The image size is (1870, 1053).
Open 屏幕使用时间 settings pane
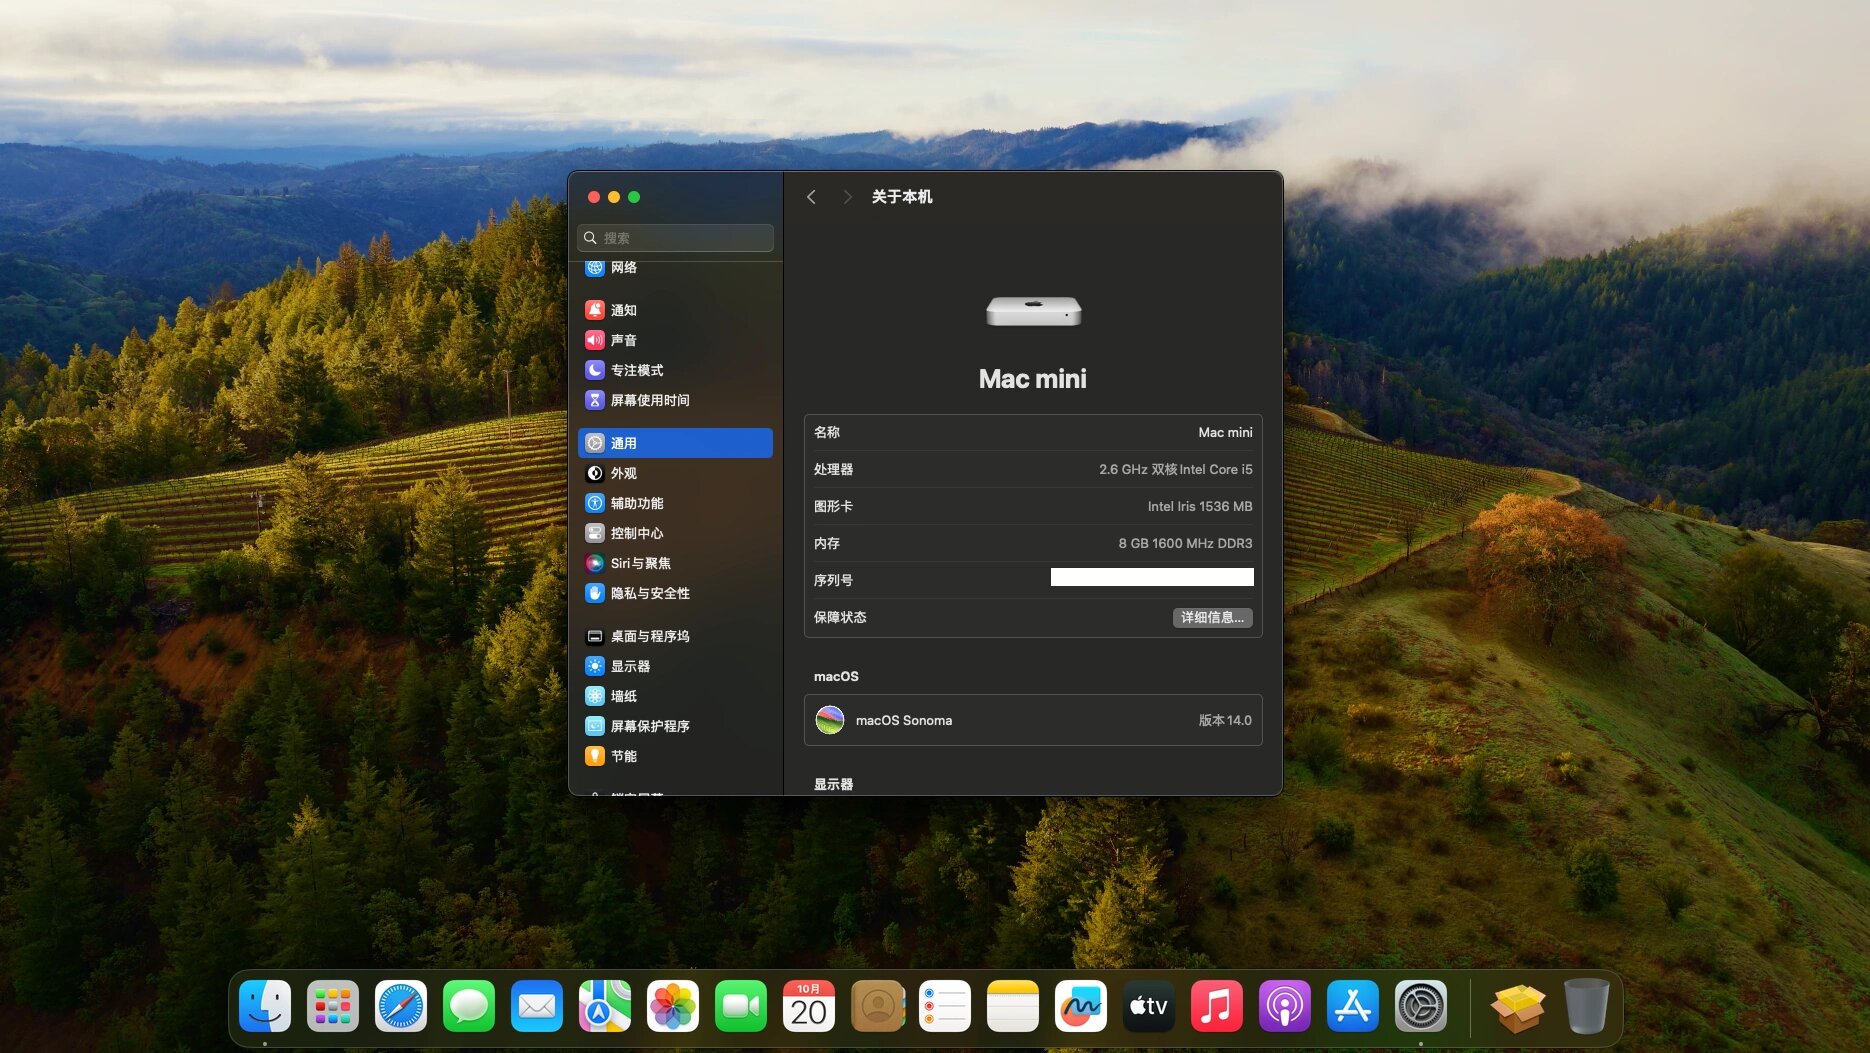click(675, 400)
